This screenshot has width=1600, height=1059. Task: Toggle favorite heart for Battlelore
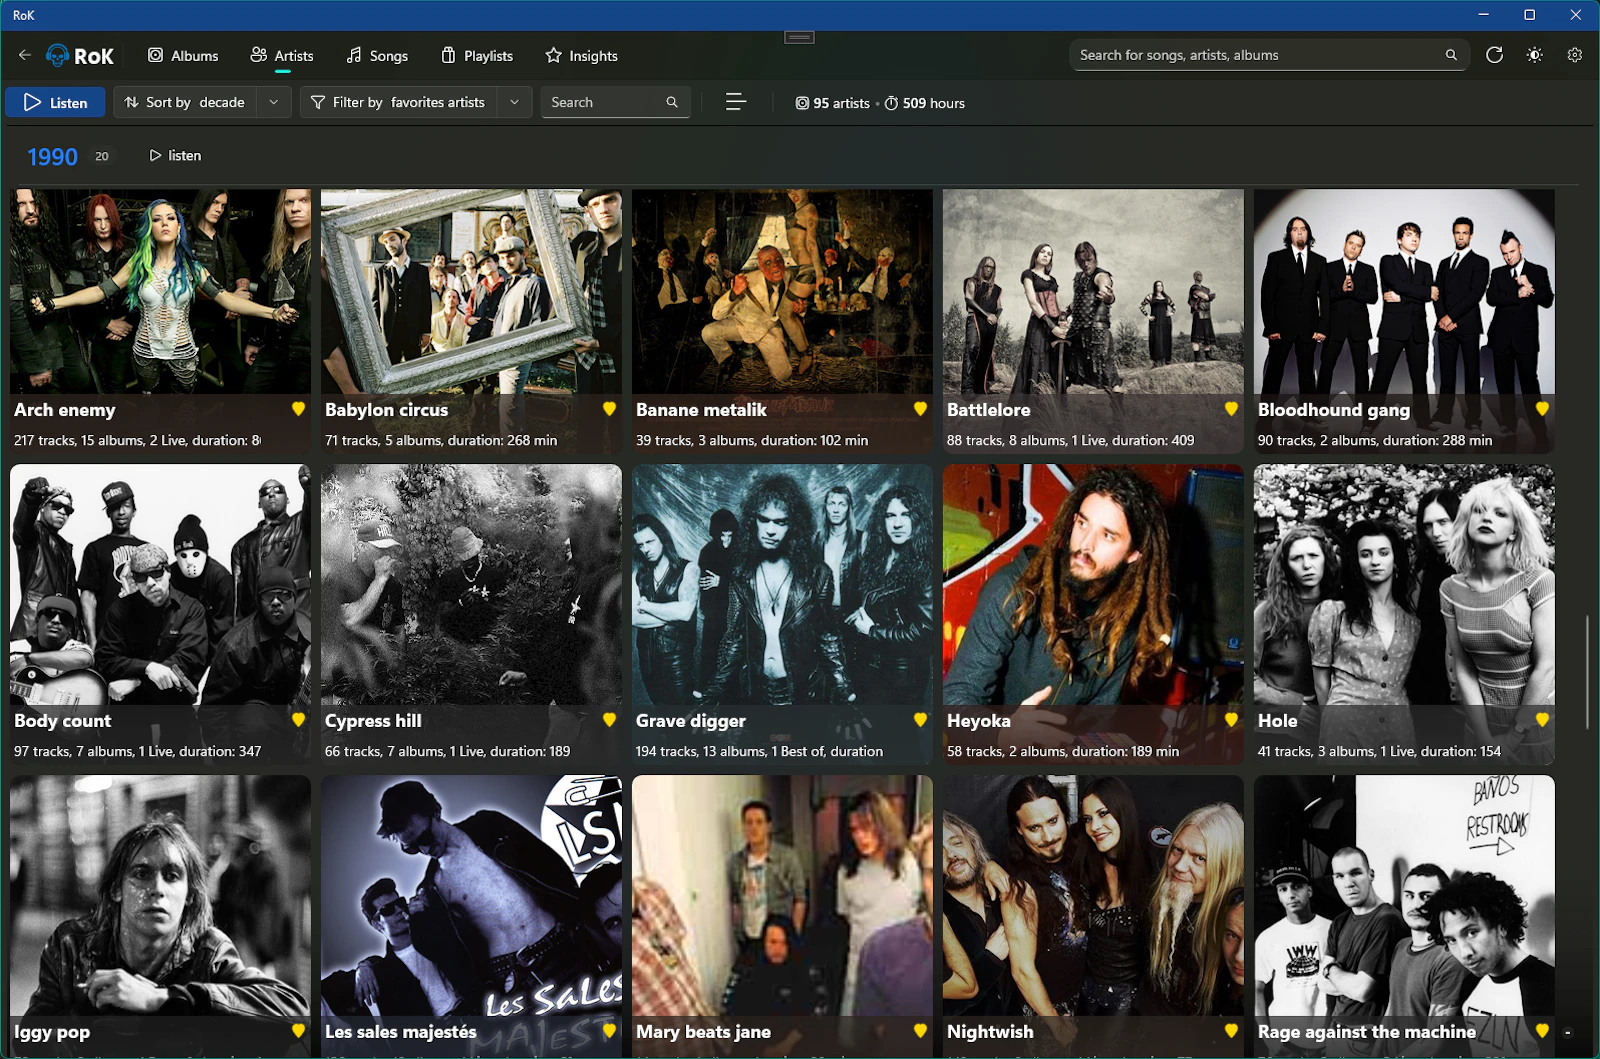(1231, 409)
